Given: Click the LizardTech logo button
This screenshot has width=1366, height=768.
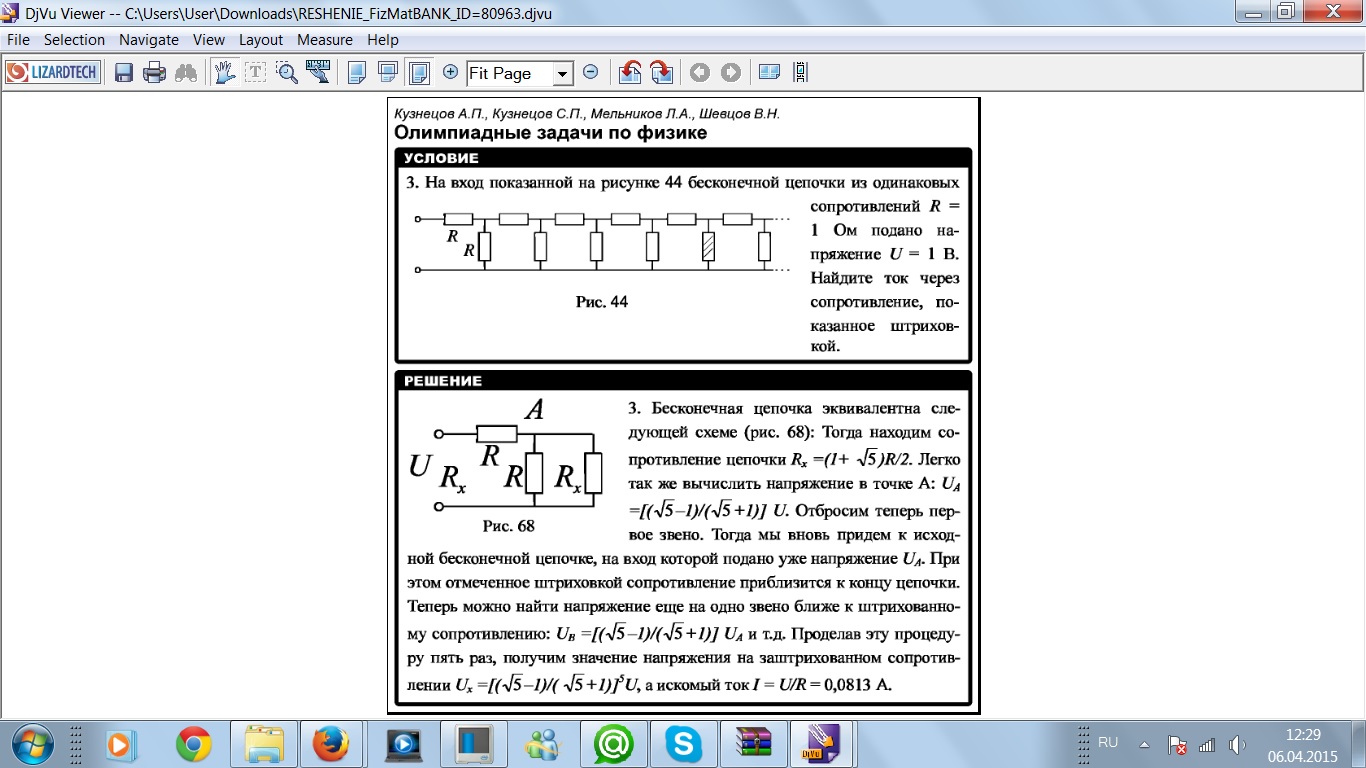Looking at the screenshot, I should point(53,72).
